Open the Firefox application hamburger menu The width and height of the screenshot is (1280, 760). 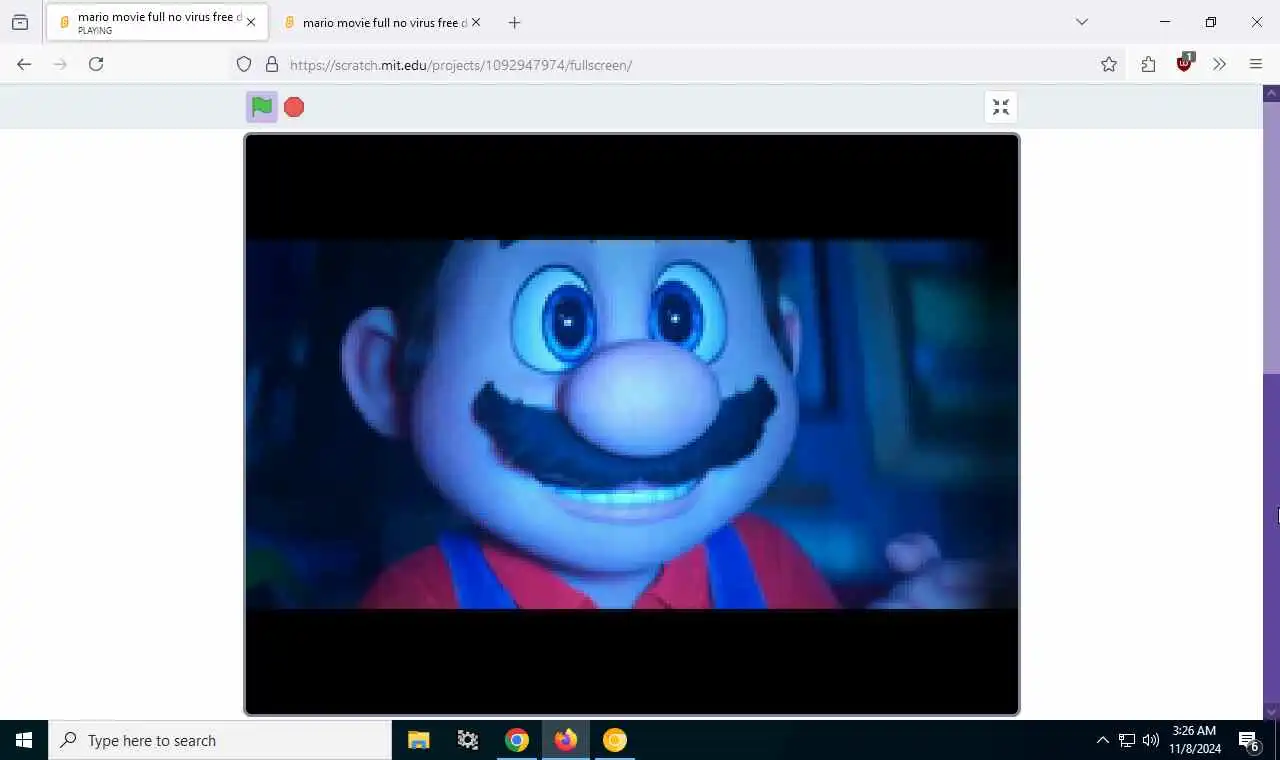[1256, 64]
